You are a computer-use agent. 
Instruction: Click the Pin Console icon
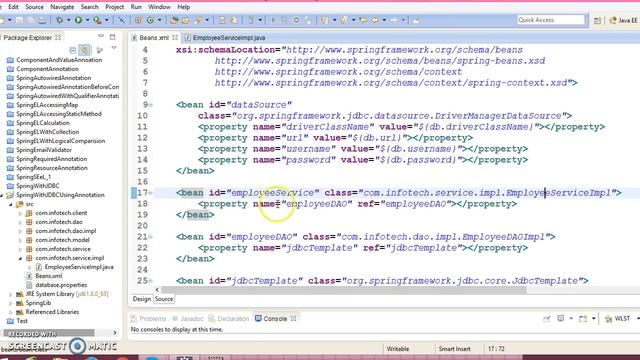click(x=547, y=319)
